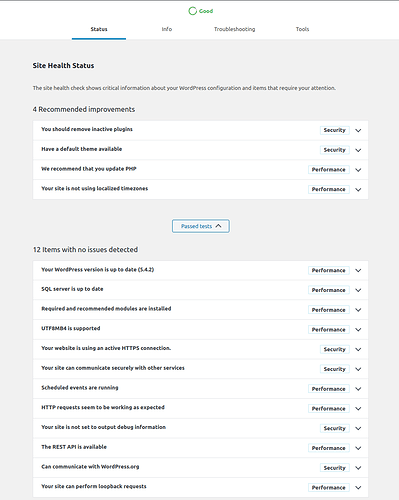
Task: Click 'Your WordPress version is up to date' row
Action: coord(201,270)
